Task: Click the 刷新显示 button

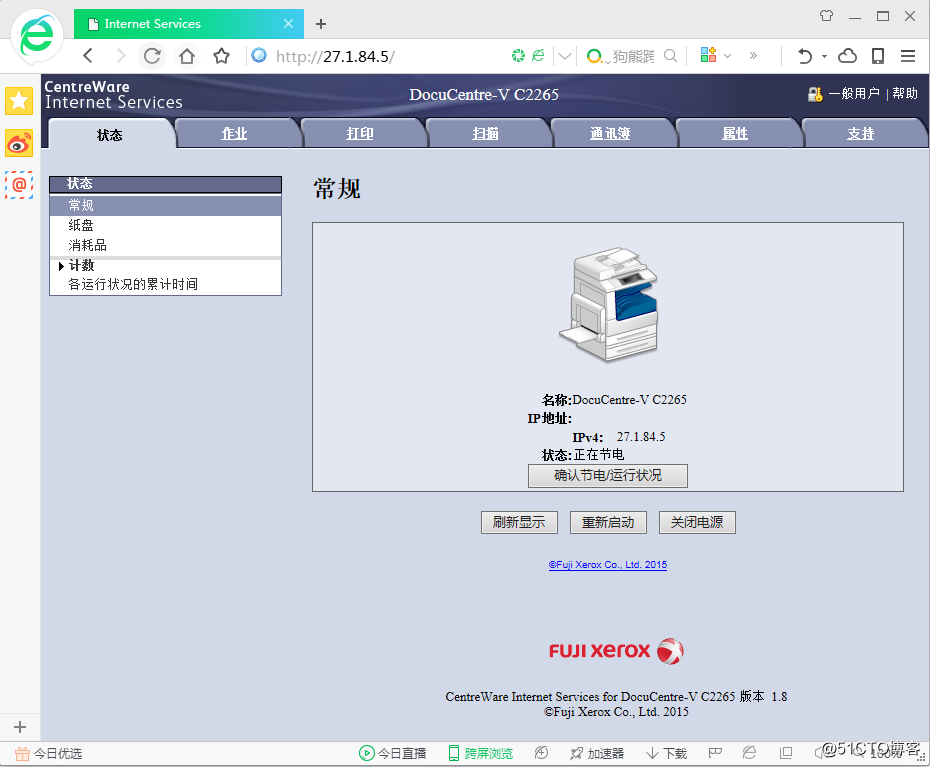Action: pos(519,522)
